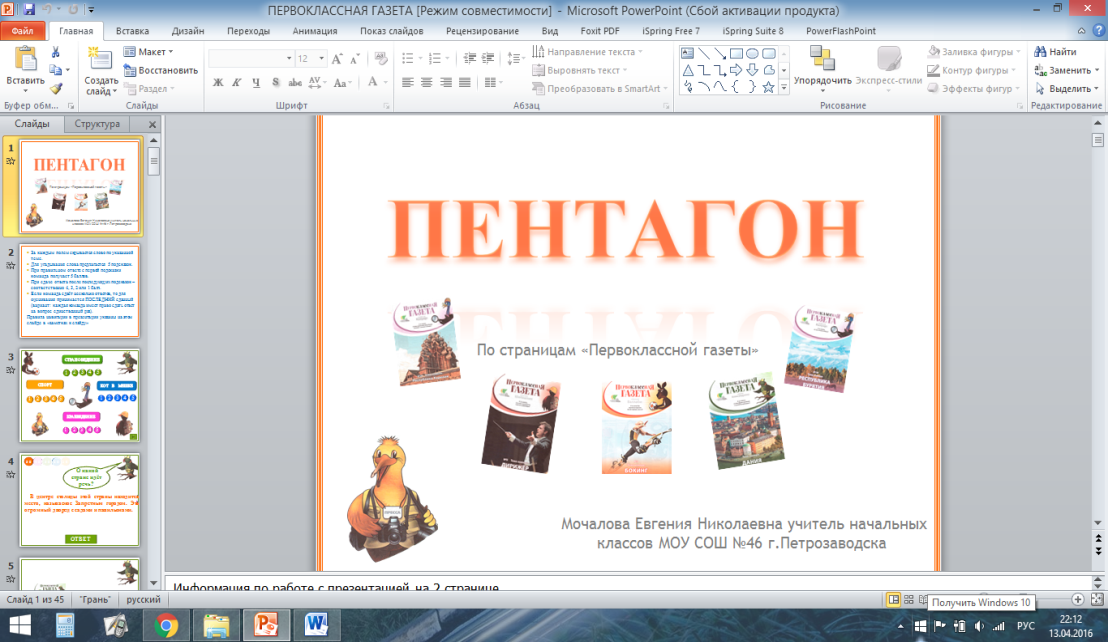Expand the shapes gallery more arrow
The width and height of the screenshot is (1108, 642).
(x=784, y=87)
